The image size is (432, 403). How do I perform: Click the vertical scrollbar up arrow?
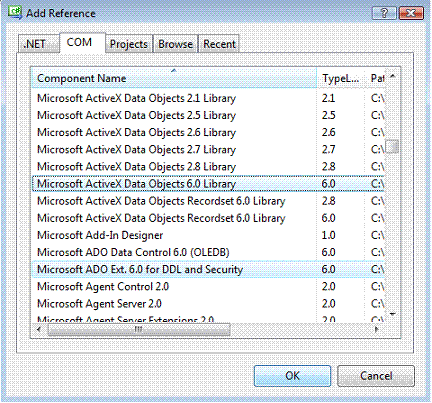(393, 76)
